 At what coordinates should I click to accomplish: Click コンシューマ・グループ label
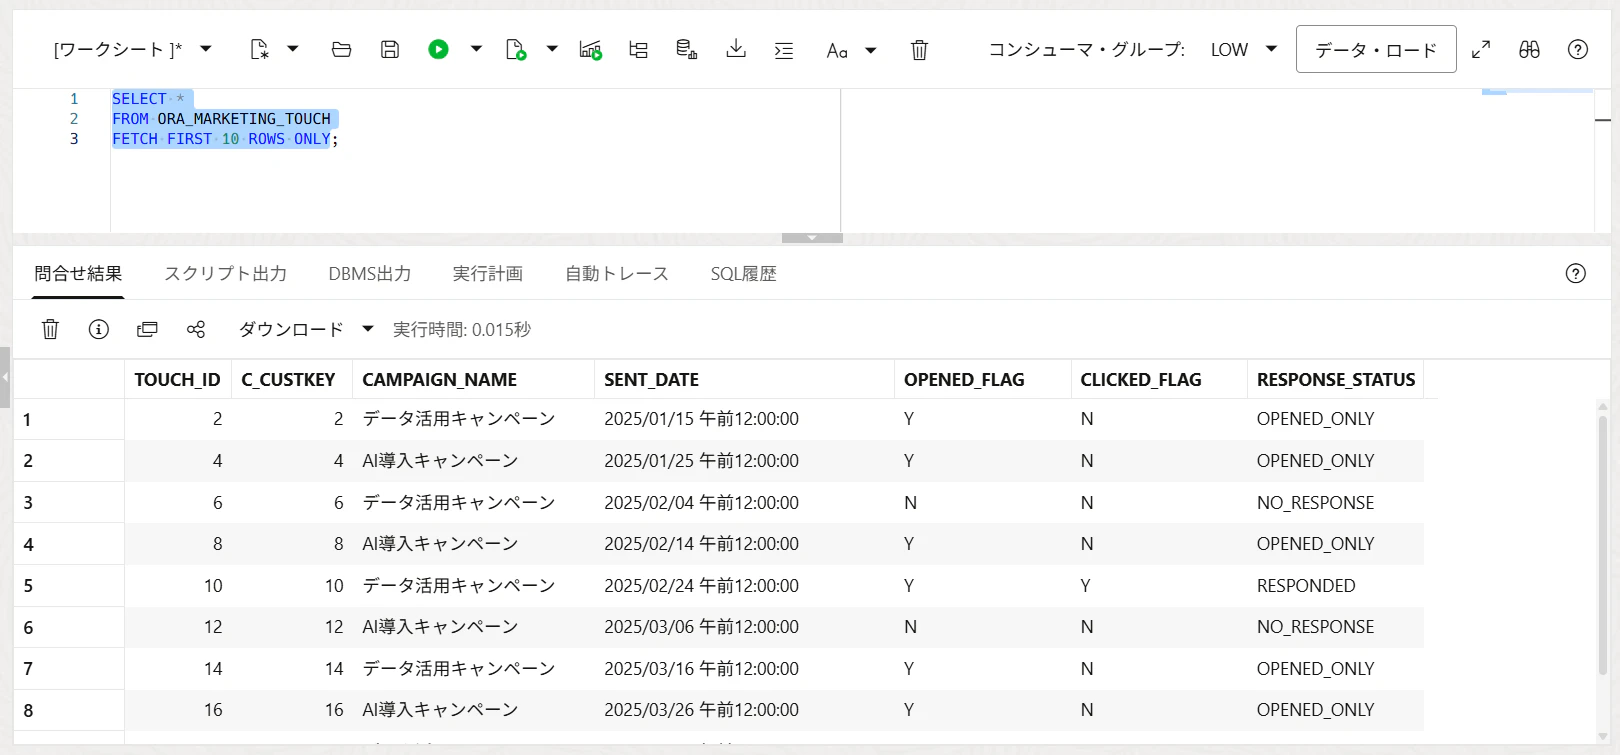(1086, 49)
